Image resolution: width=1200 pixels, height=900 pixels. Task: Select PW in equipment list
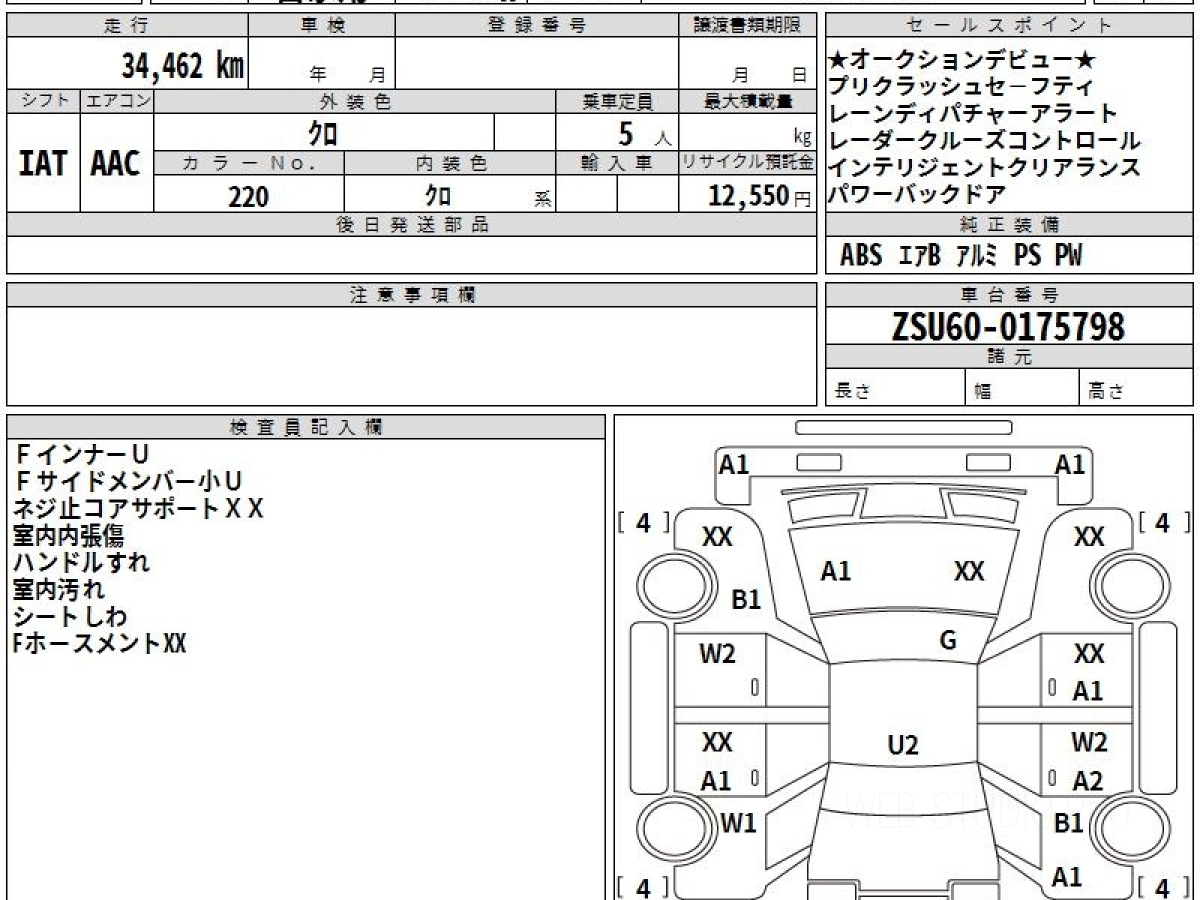[1069, 256]
